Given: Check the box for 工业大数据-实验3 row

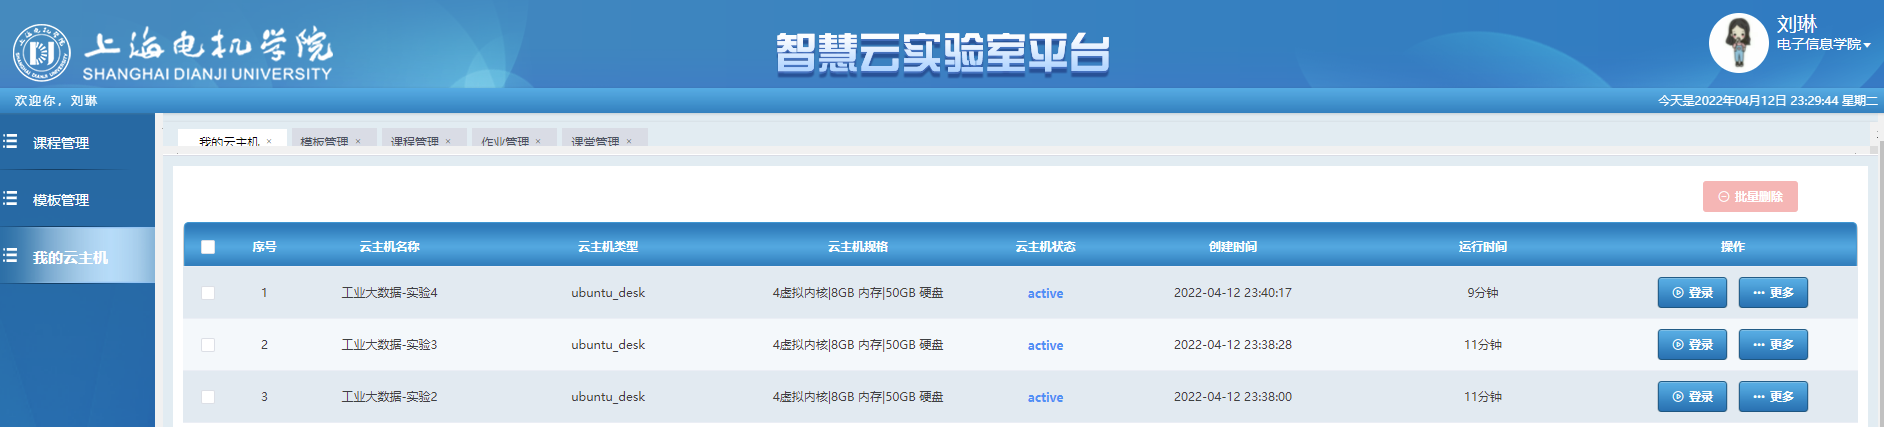Looking at the screenshot, I should (x=208, y=345).
